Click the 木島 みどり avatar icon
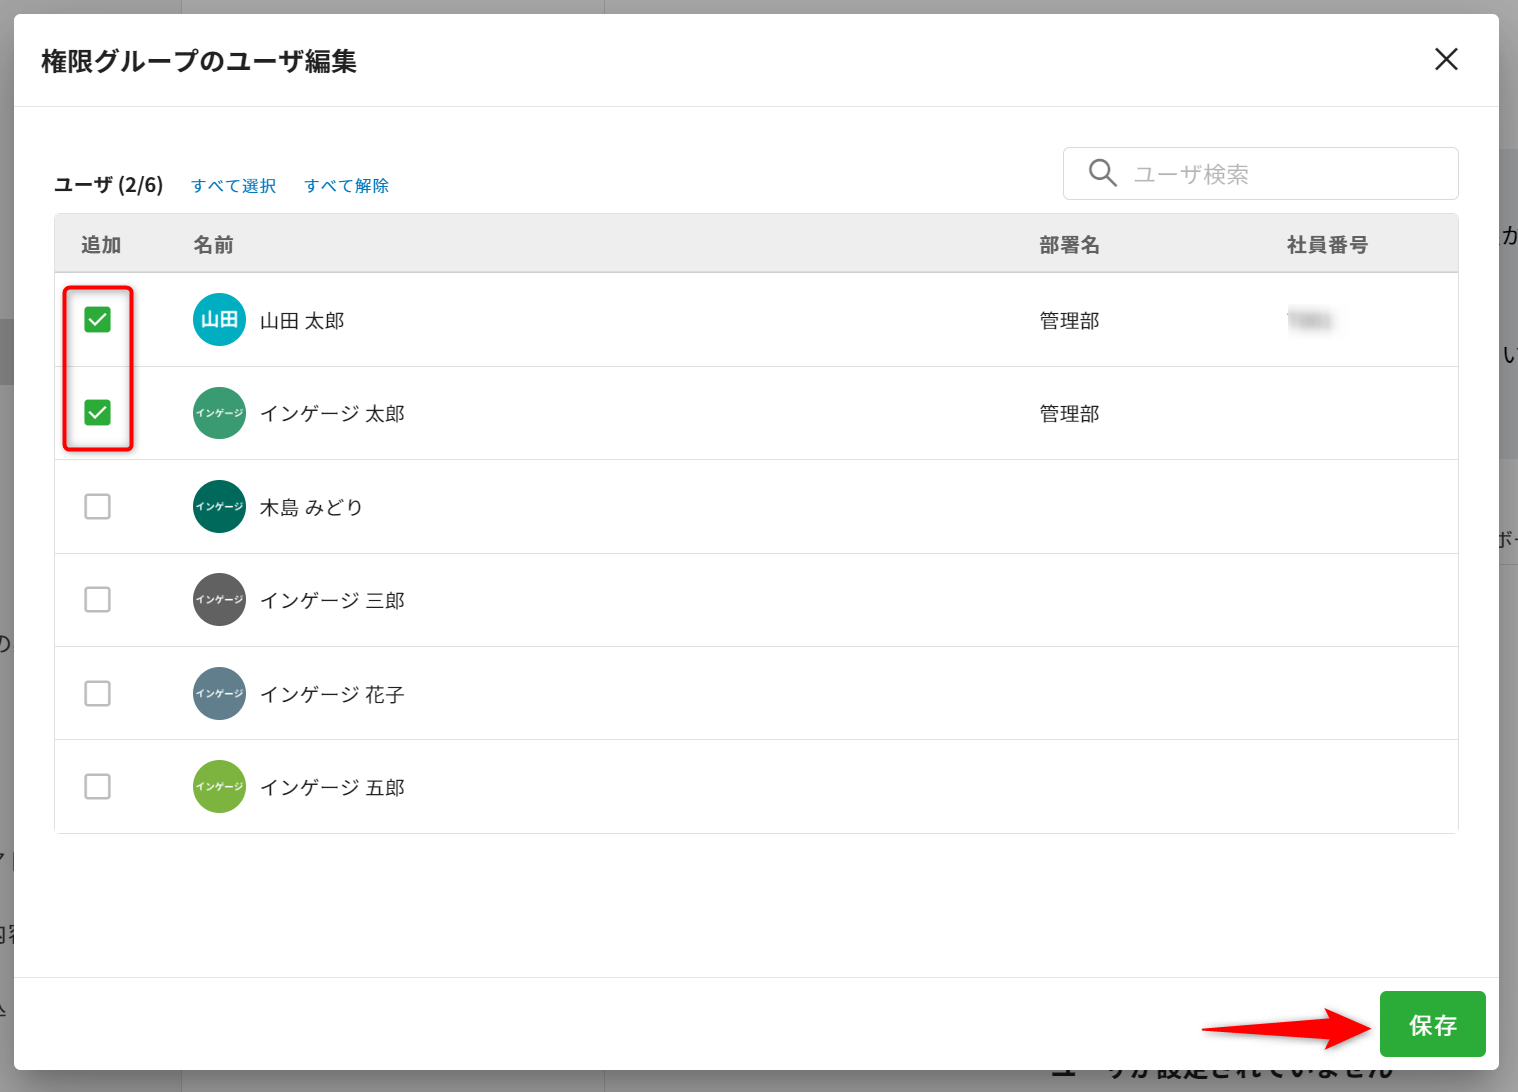1518x1092 pixels. click(219, 507)
